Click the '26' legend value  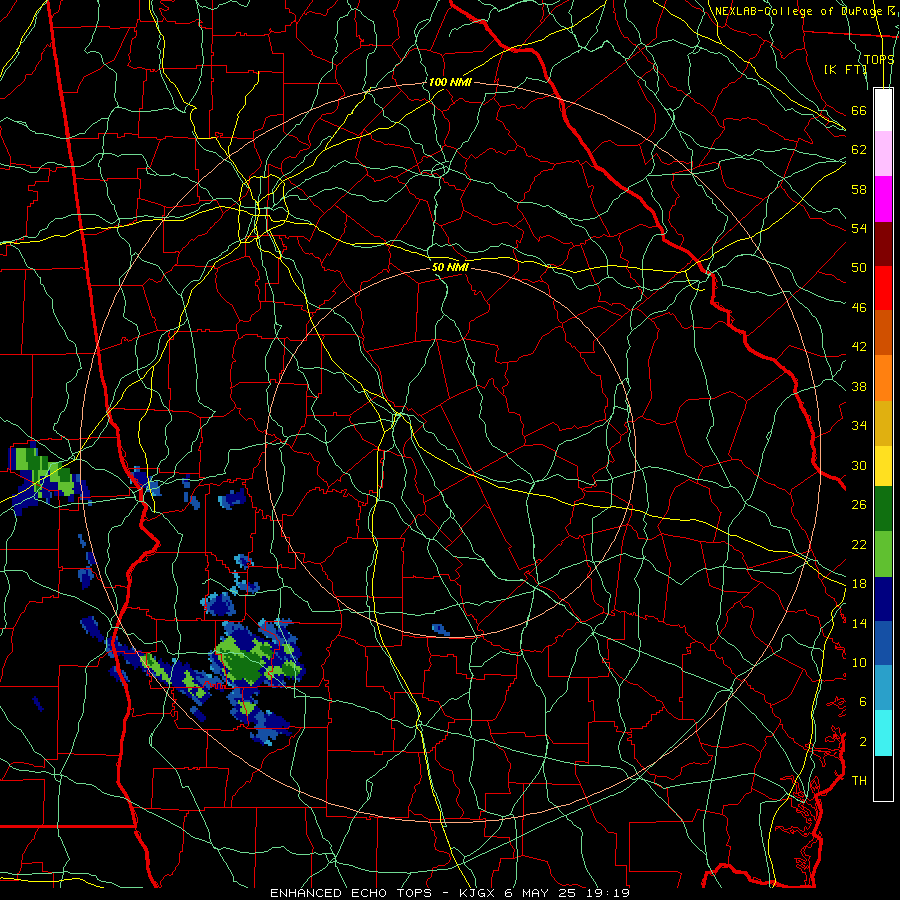click(859, 505)
